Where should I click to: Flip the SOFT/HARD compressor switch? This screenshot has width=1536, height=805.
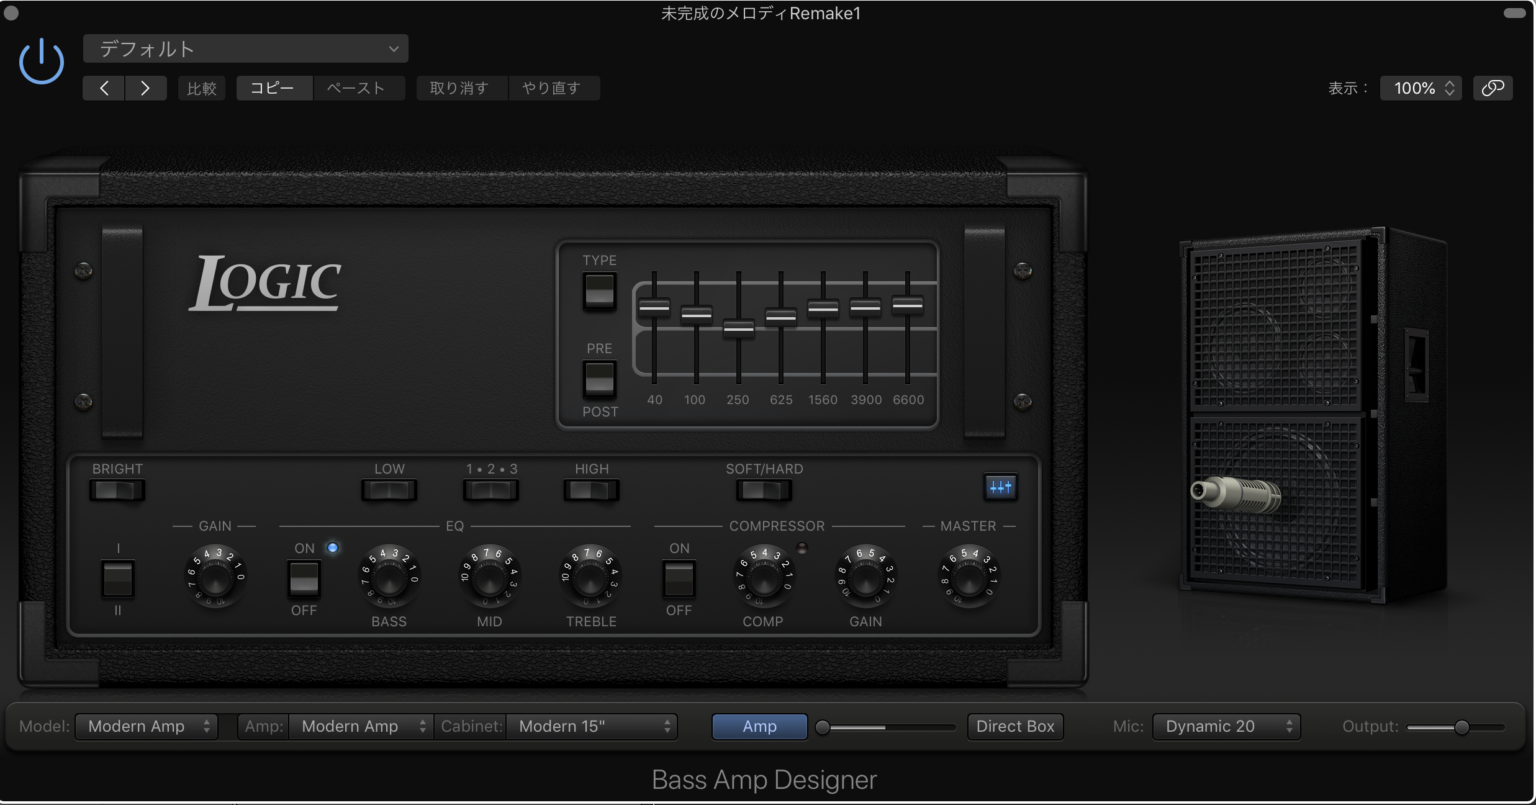763,490
